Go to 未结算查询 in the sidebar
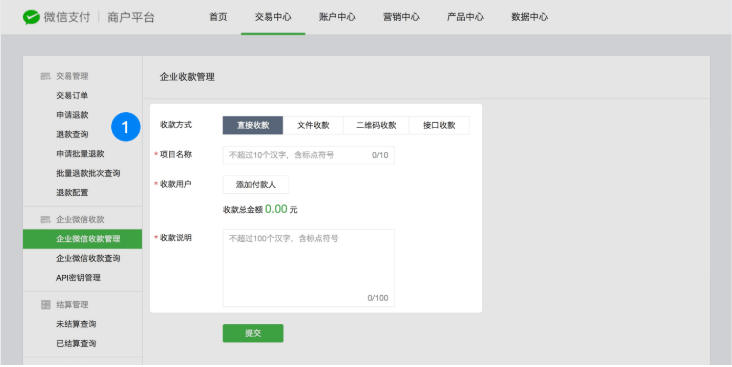The image size is (732, 367). (76, 324)
